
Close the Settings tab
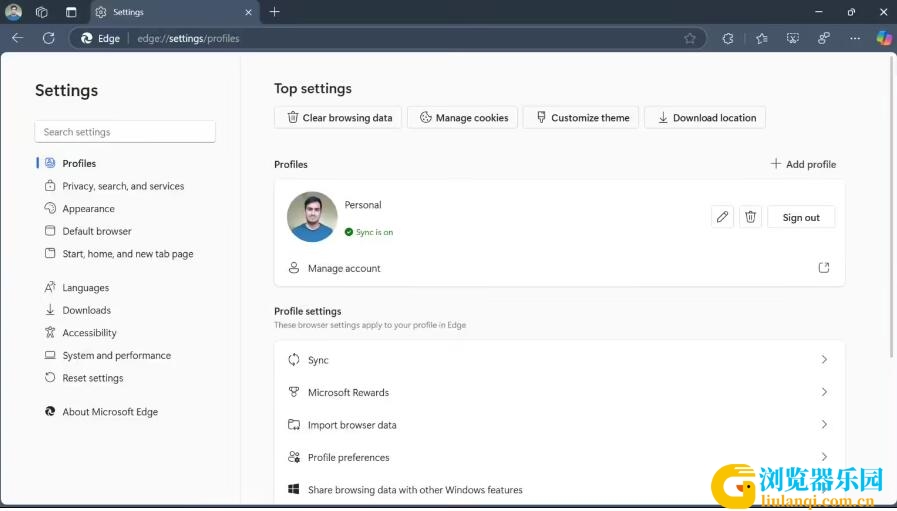[248, 12]
